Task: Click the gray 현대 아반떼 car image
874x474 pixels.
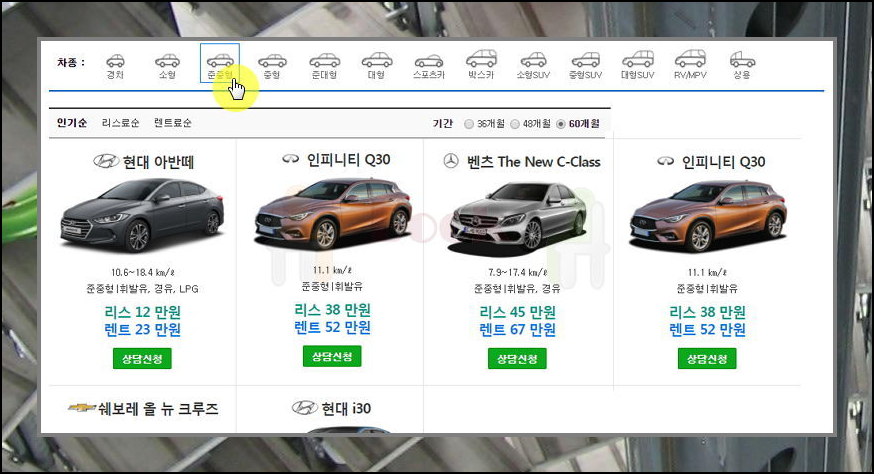Action: click(142, 215)
